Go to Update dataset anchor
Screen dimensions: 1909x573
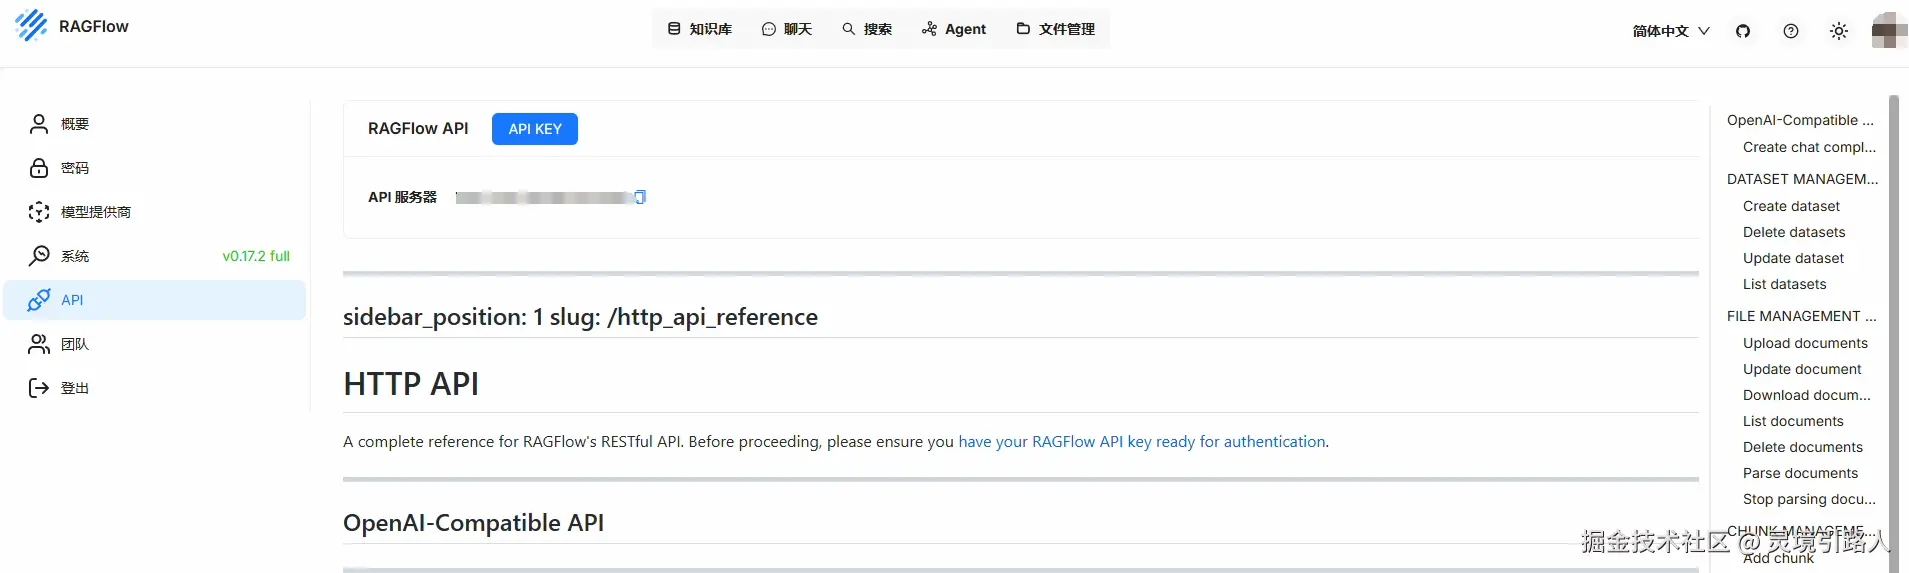1793,258
